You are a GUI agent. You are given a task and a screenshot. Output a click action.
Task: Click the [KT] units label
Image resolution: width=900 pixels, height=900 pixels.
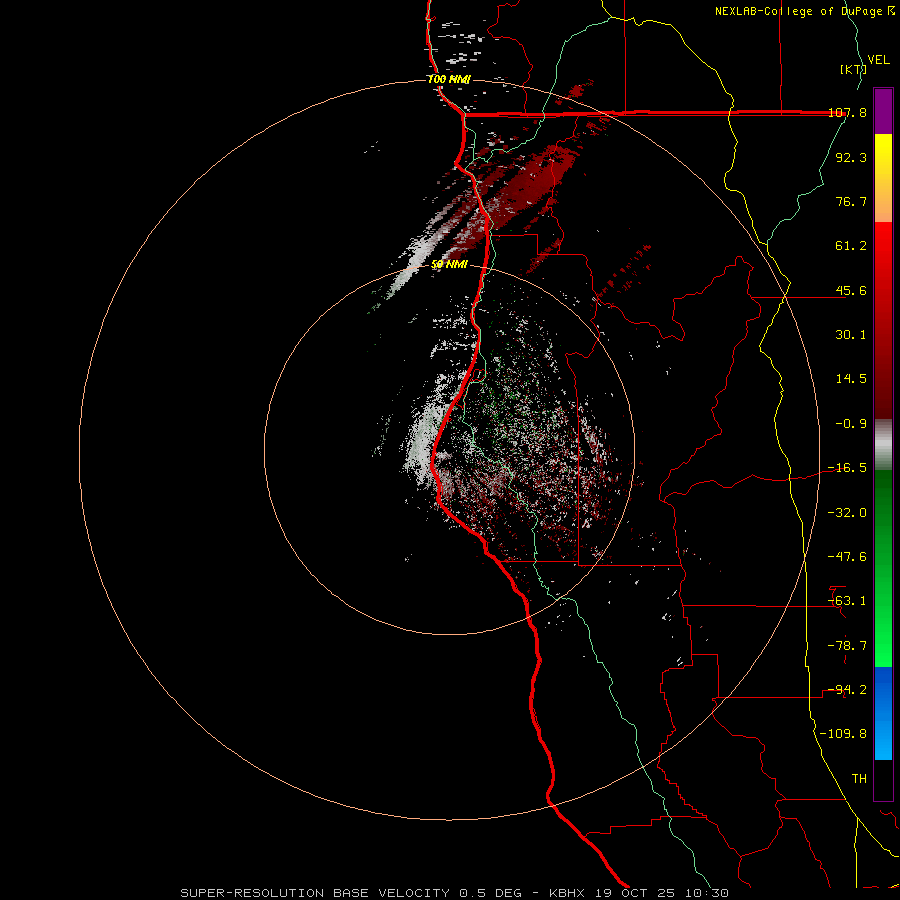click(853, 69)
